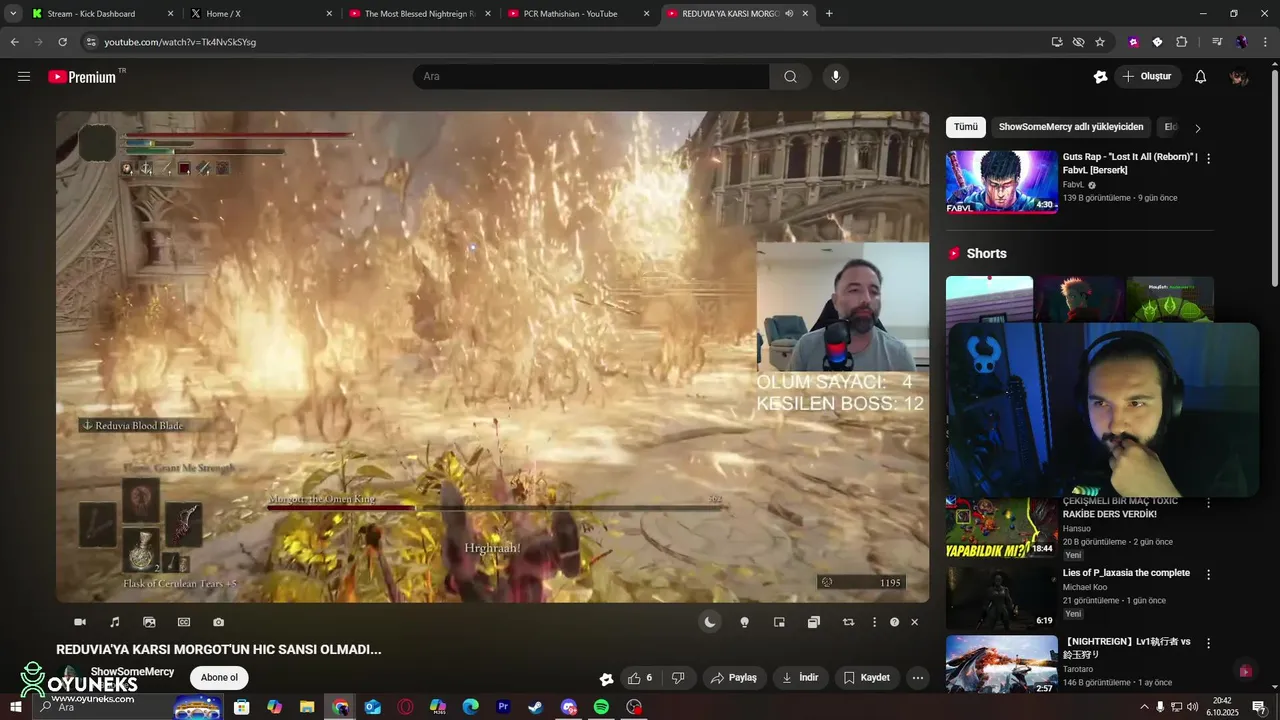Open the YouTube hamburger guide menu
Viewport: 1280px width, 720px height.
point(24,76)
